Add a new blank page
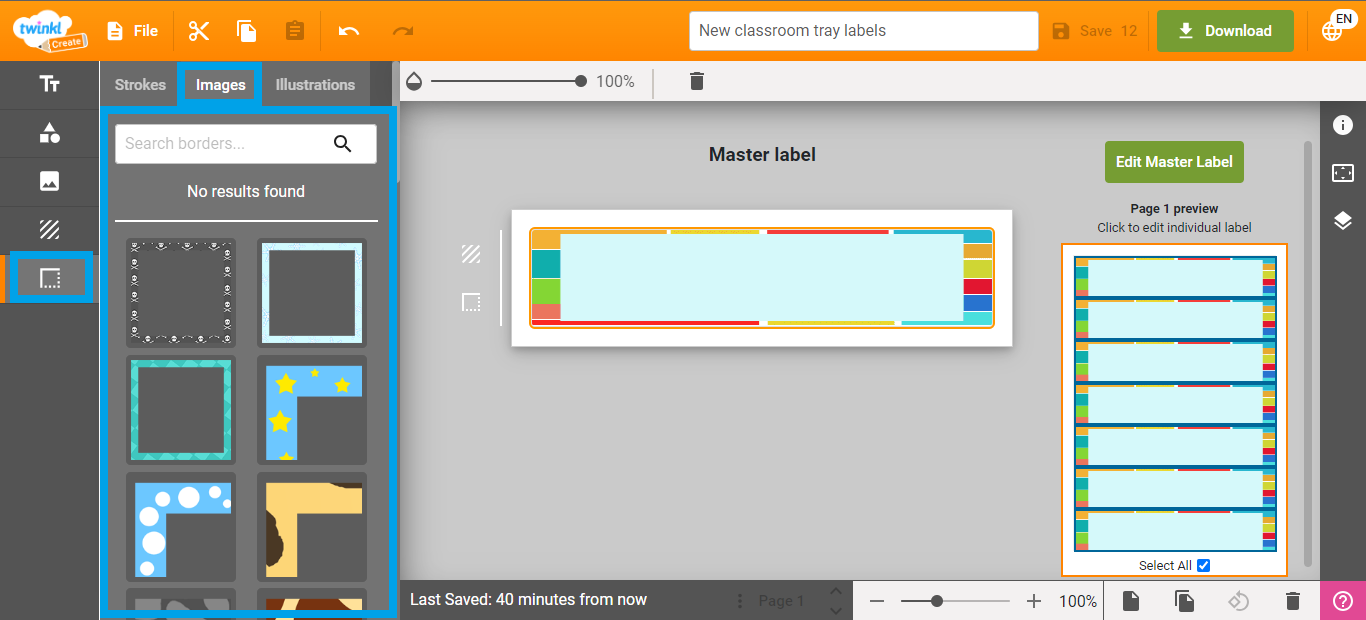Image resolution: width=1366 pixels, height=620 pixels. 1130,601
